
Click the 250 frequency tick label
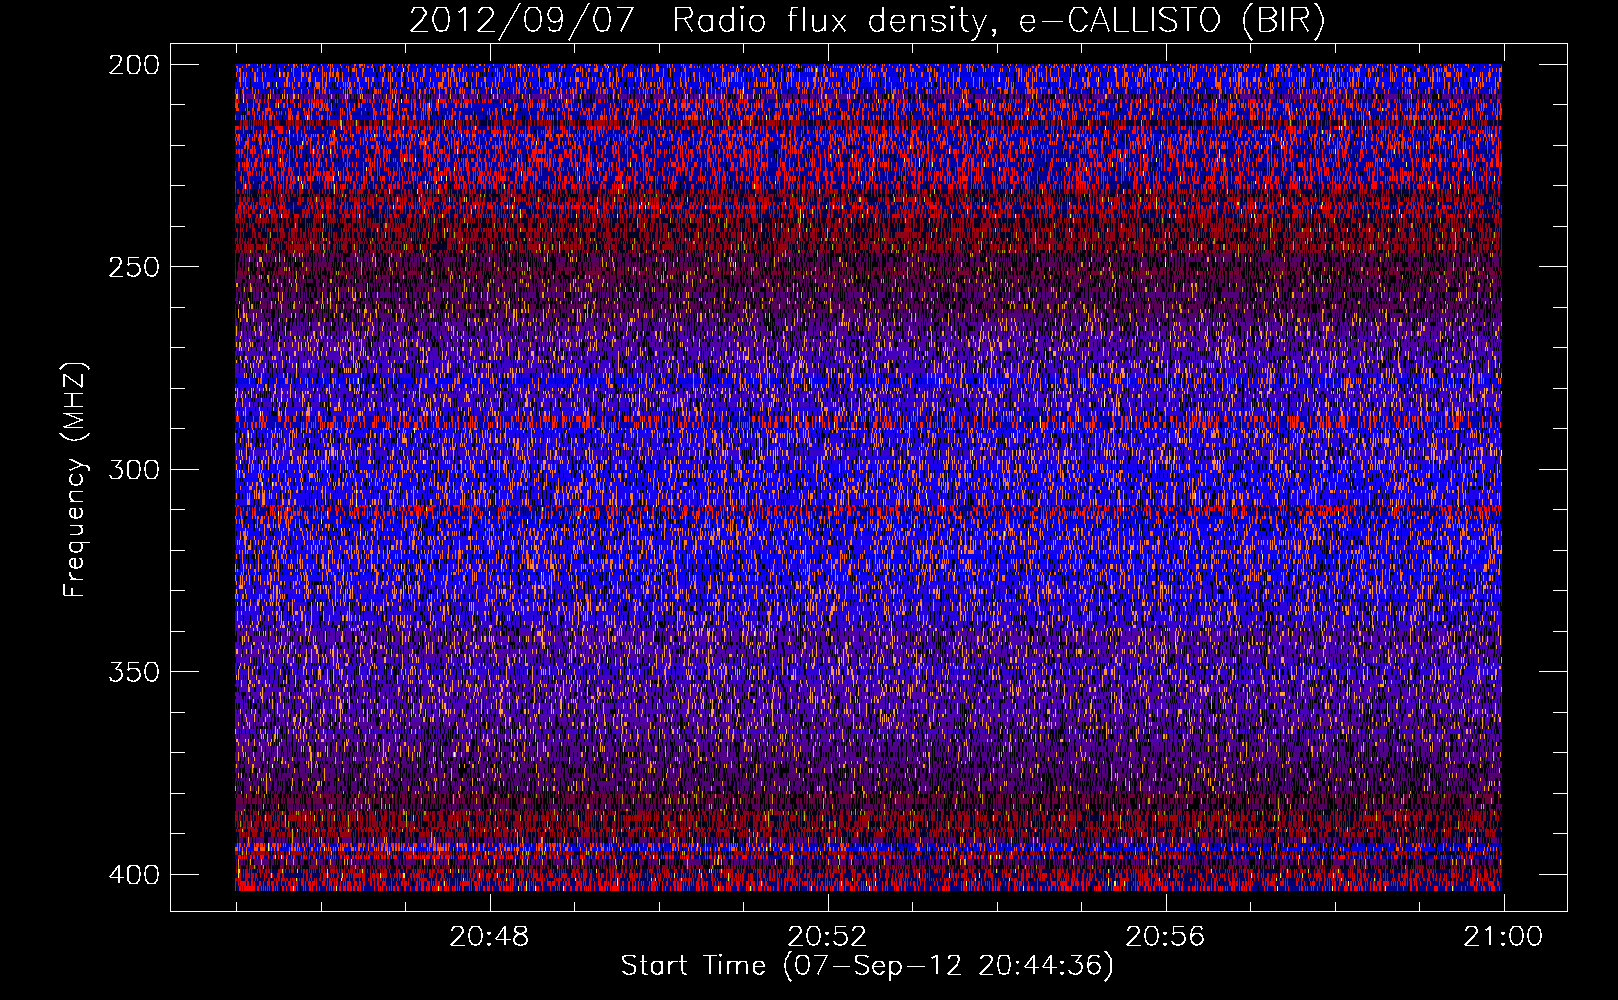point(133,267)
